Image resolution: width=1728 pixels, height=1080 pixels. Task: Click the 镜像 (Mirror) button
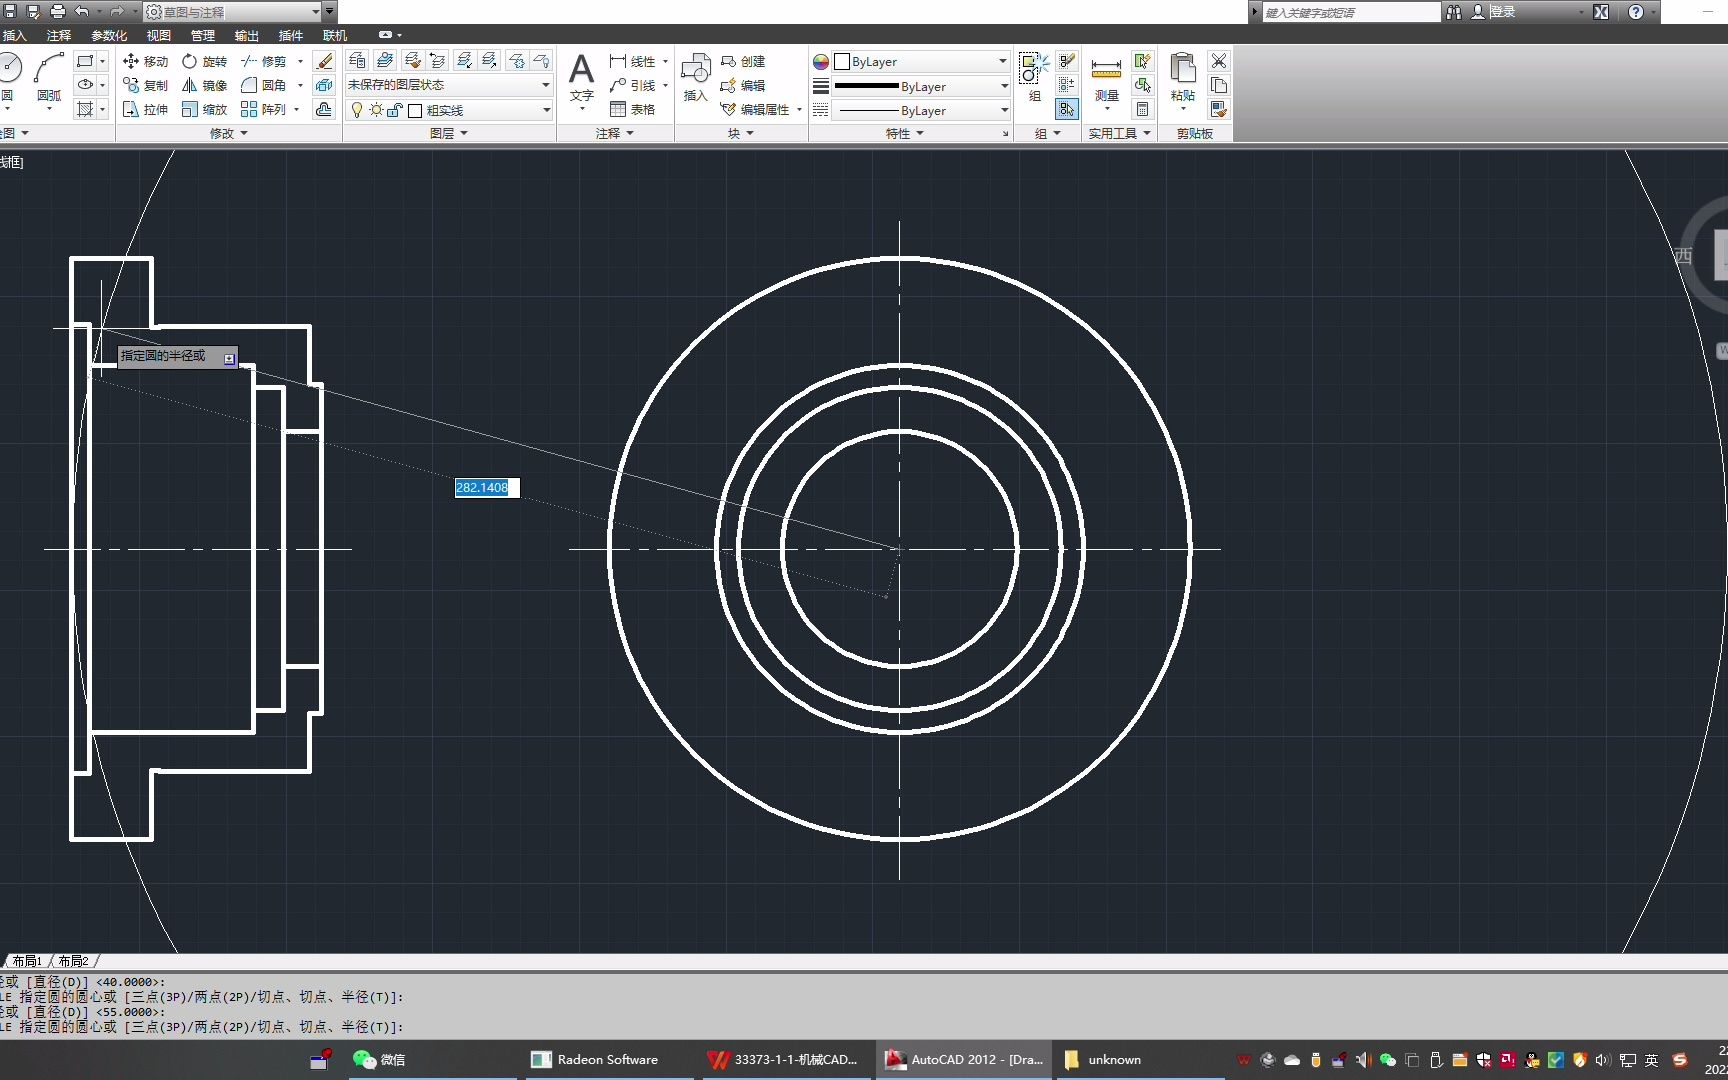click(205, 85)
